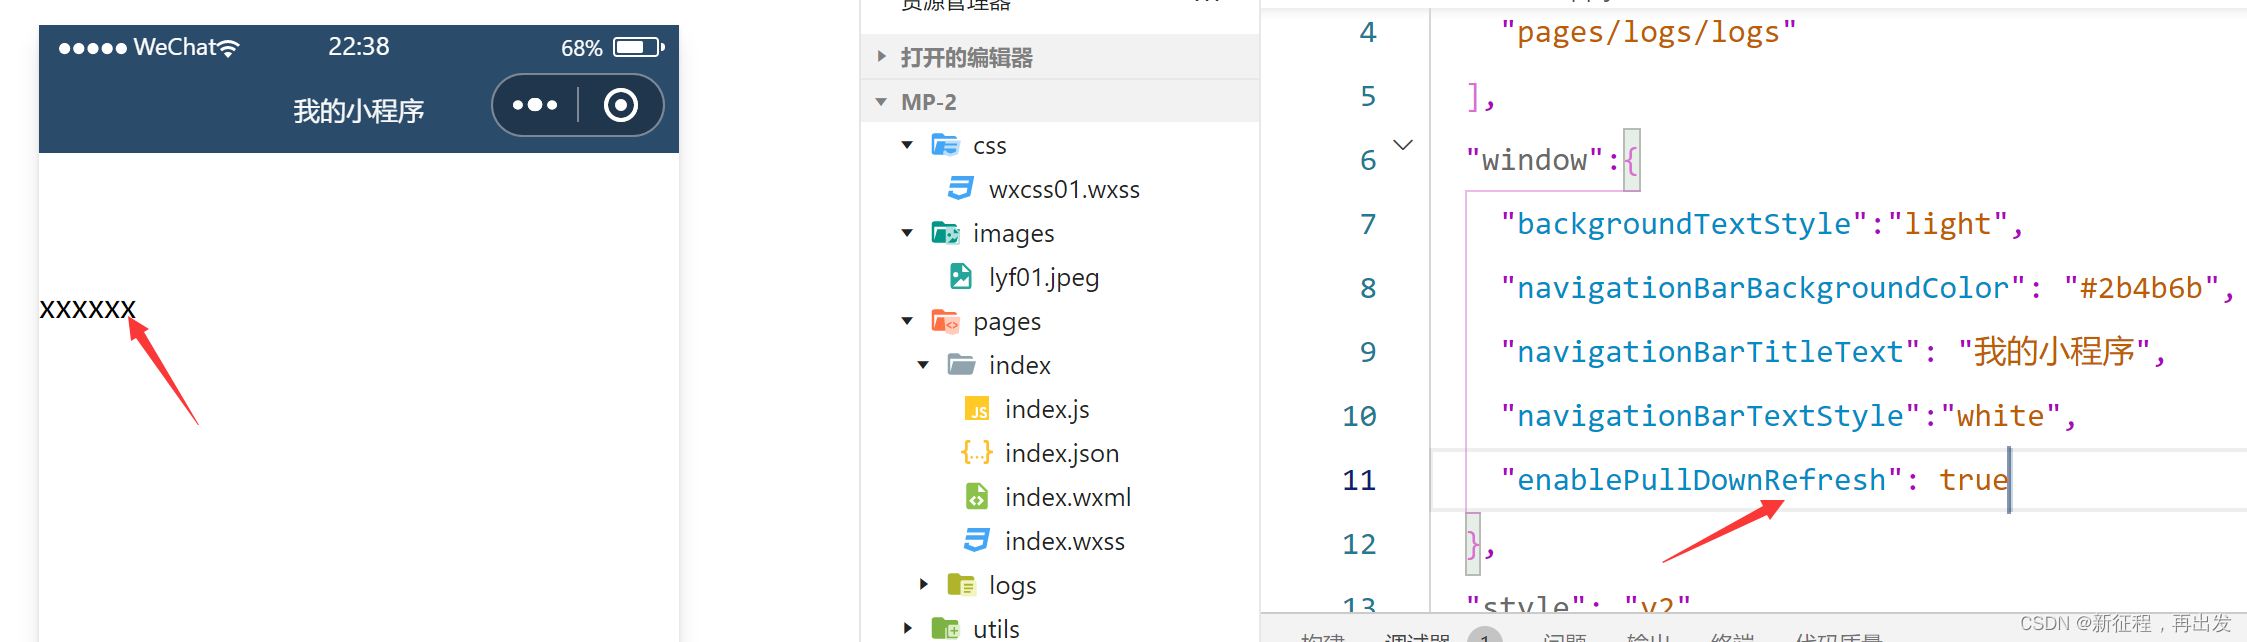Expand the utils folder arrow
This screenshot has height=642, width=2247.
(x=907, y=628)
